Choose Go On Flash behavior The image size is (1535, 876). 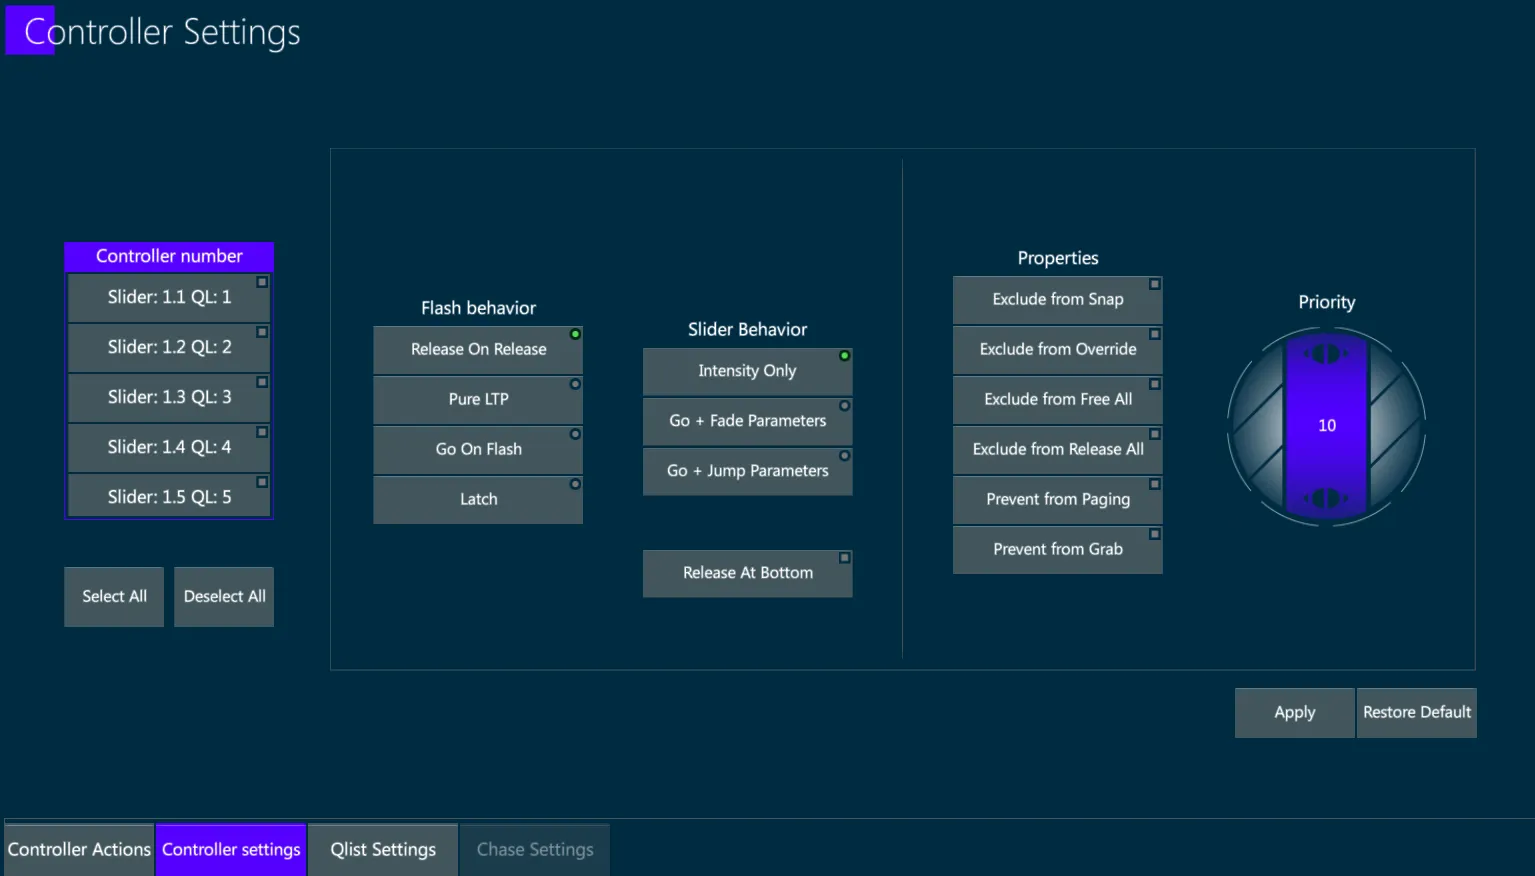tap(478, 449)
